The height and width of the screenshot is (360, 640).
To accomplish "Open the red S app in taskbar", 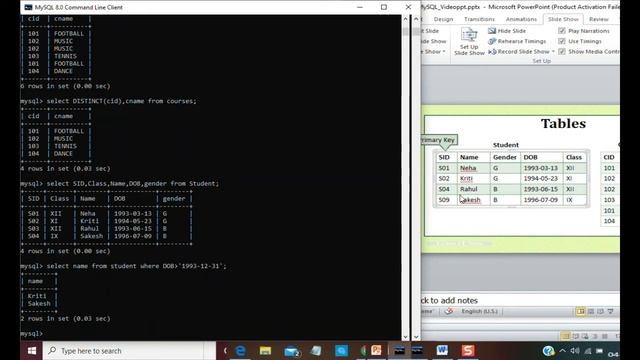I will pos(468,350).
